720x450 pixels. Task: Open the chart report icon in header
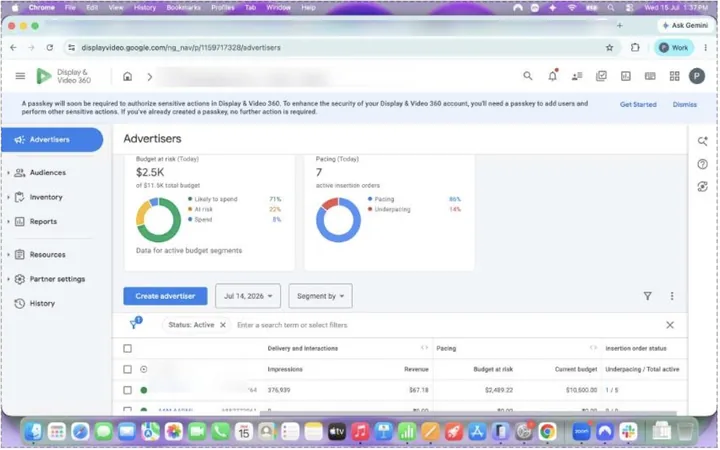point(626,76)
